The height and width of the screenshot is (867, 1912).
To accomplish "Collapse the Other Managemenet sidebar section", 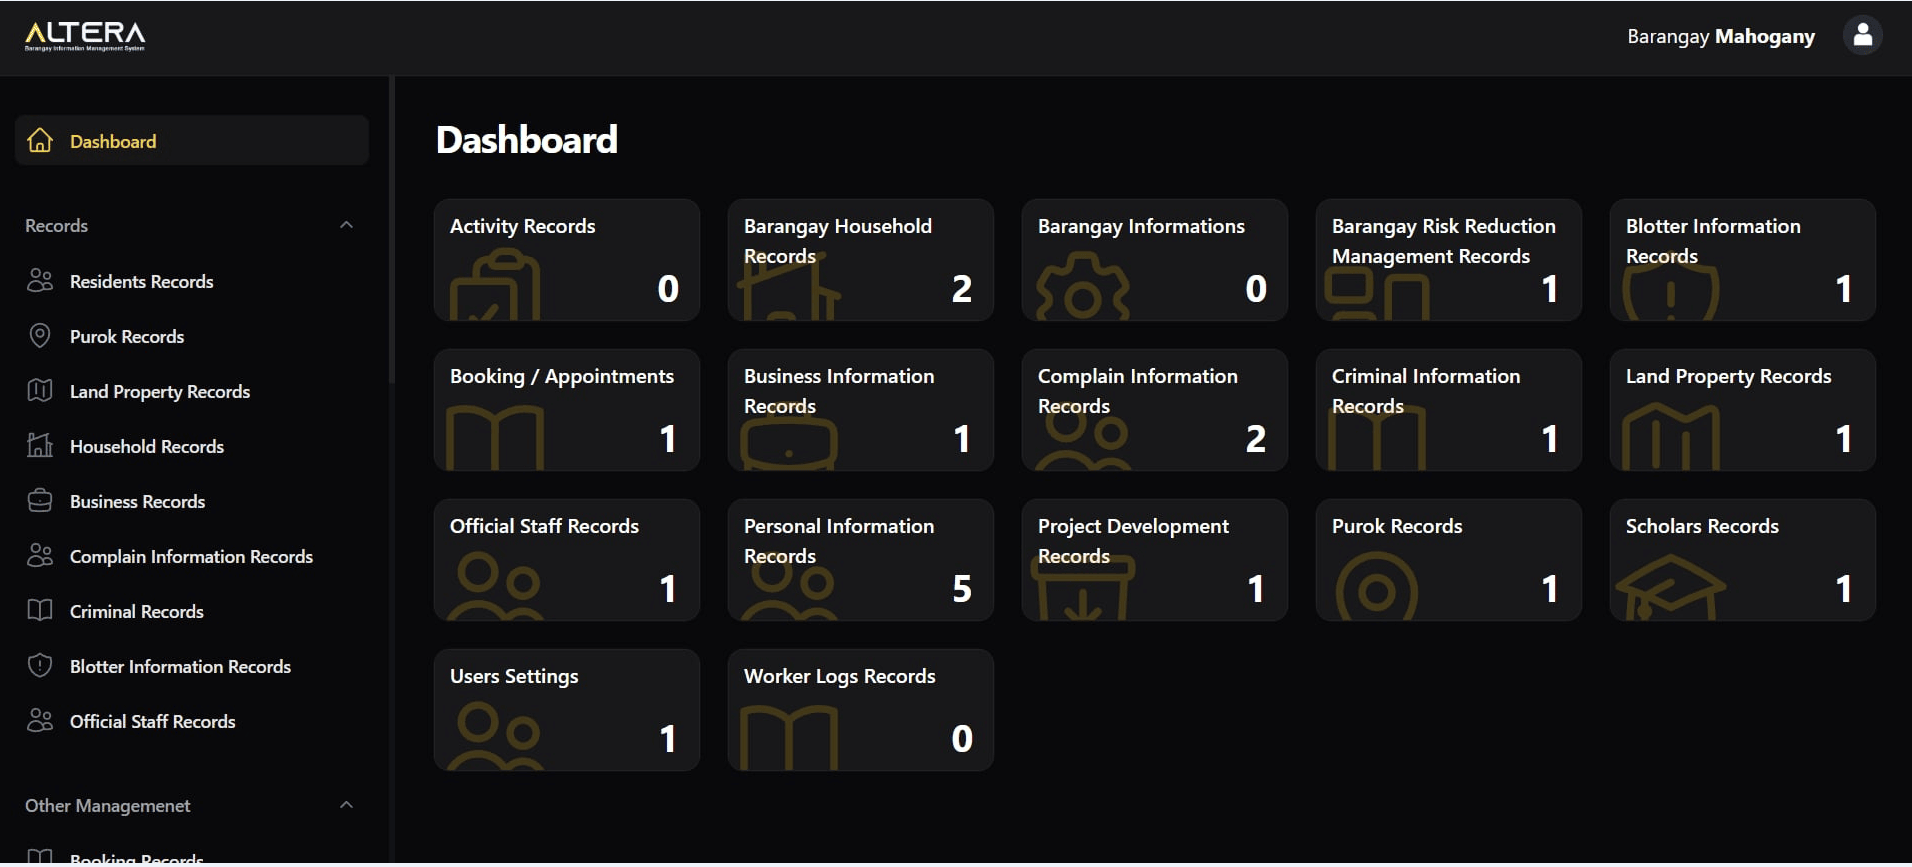I will coord(346,805).
